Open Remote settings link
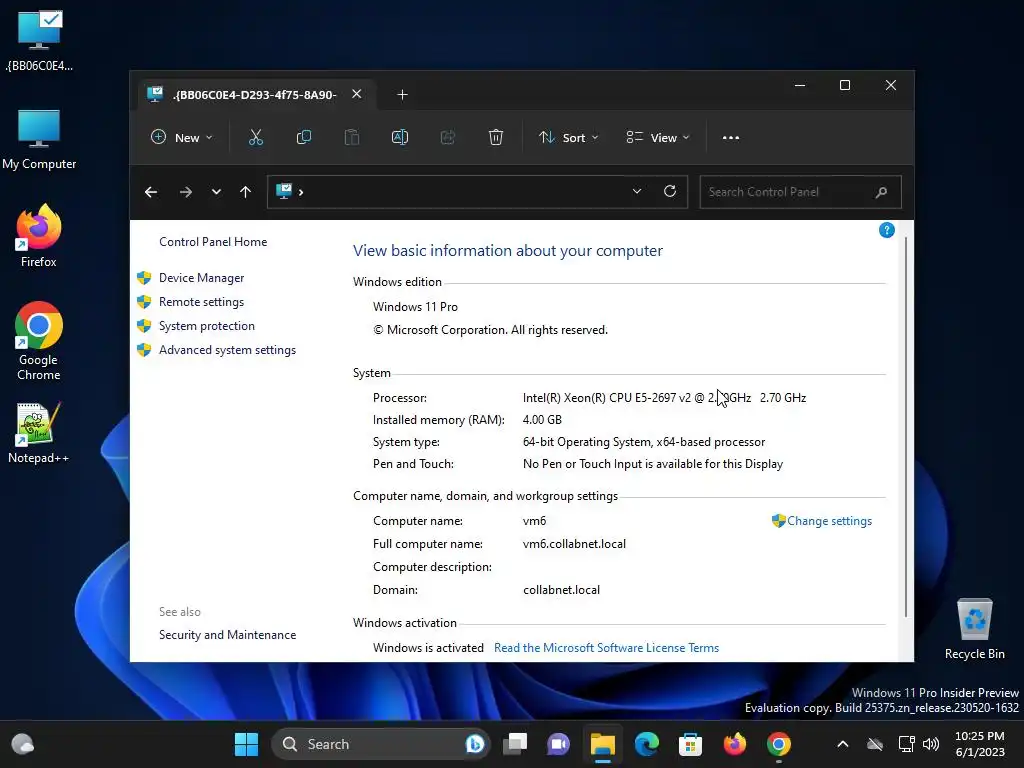The height and width of the screenshot is (768, 1024). pyautogui.click(x=201, y=302)
